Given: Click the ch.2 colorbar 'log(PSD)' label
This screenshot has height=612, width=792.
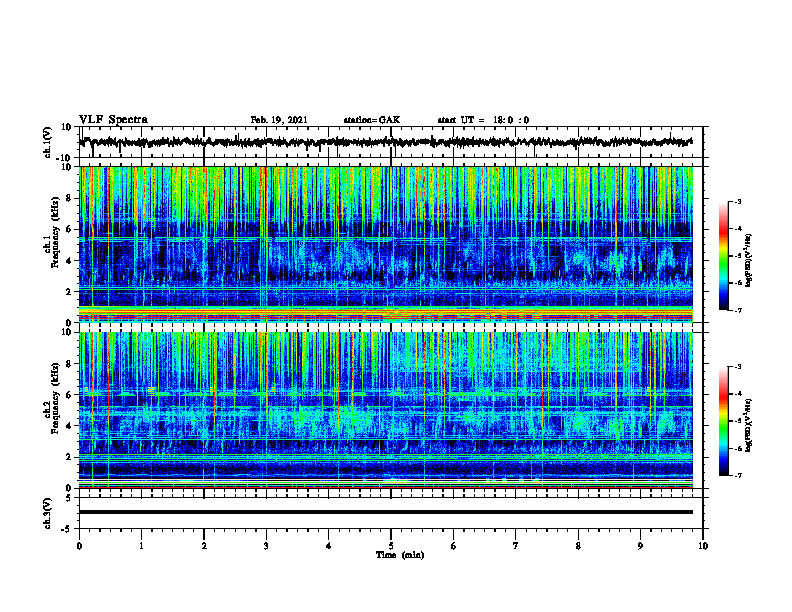Looking at the screenshot, I should [x=749, y=425].
